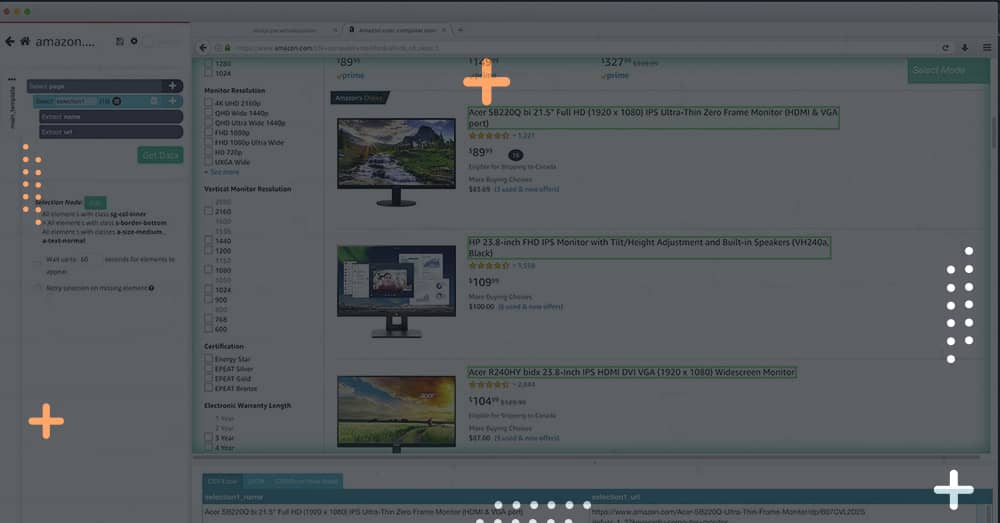1000x523 pixels.
Task: Reload the Amazon page
Action: pos(945,48)
